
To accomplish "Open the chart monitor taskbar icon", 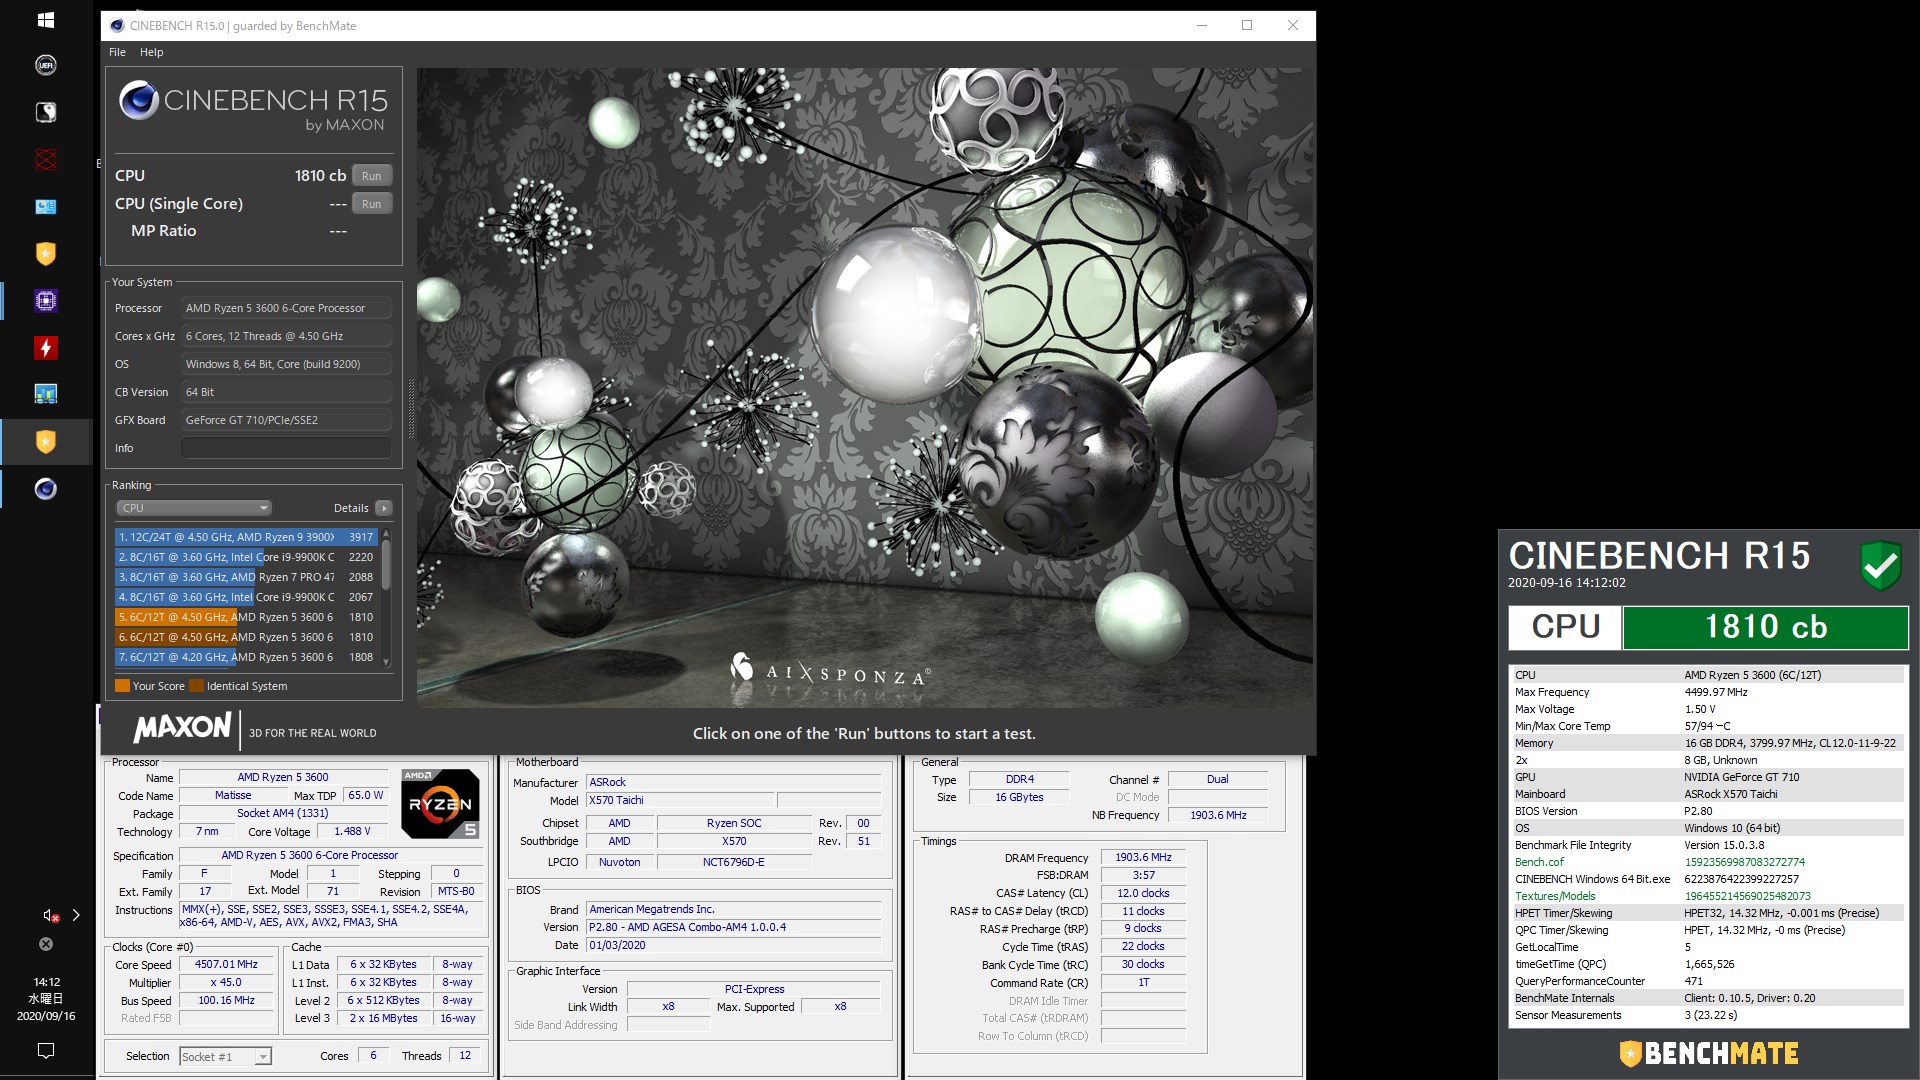I will [x=46, y=394].
